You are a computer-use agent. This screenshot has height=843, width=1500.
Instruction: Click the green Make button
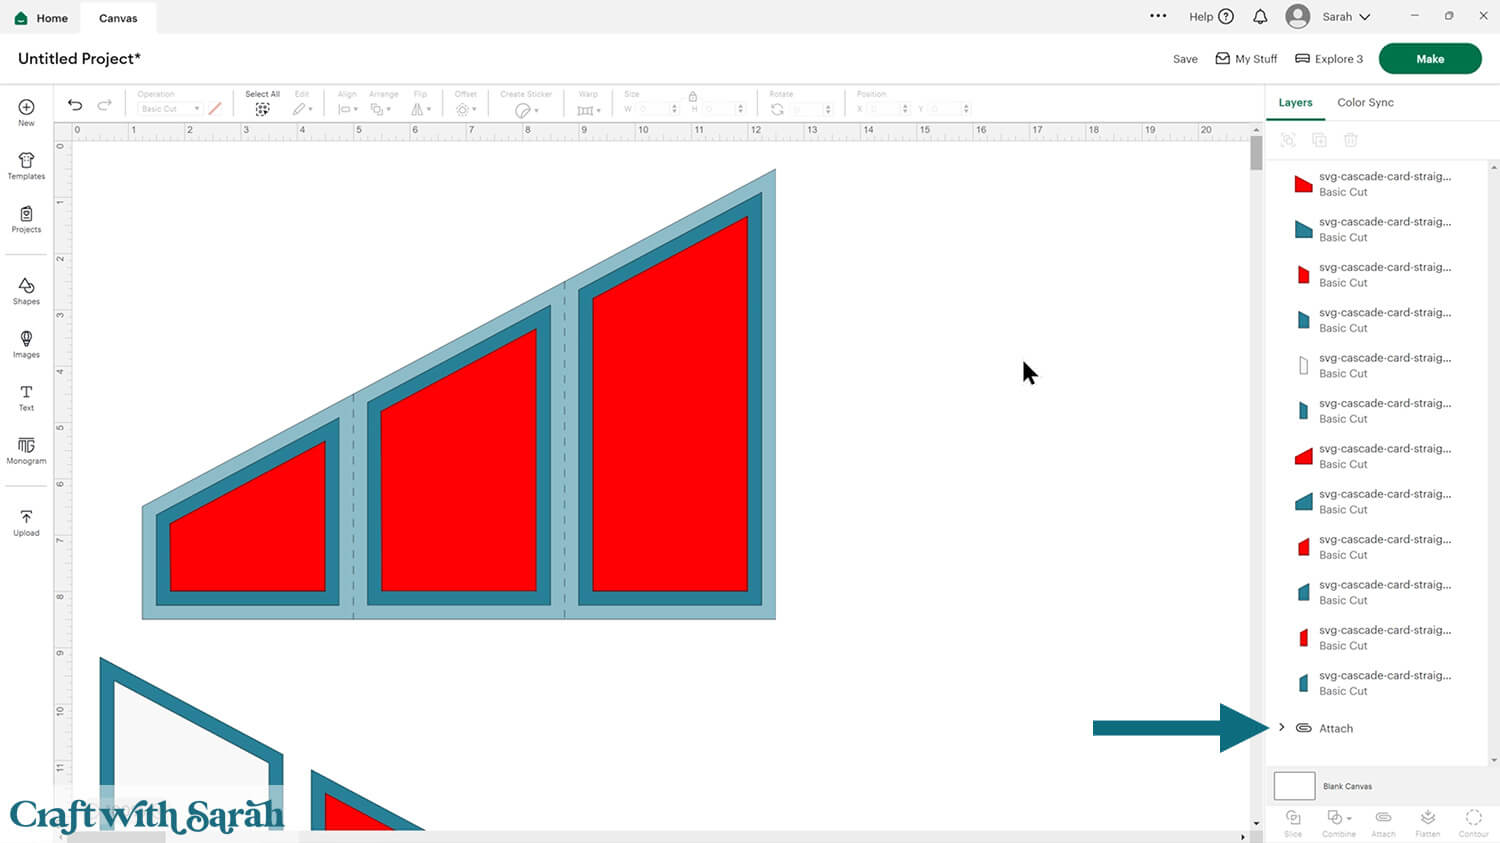tap(1429, 59)
